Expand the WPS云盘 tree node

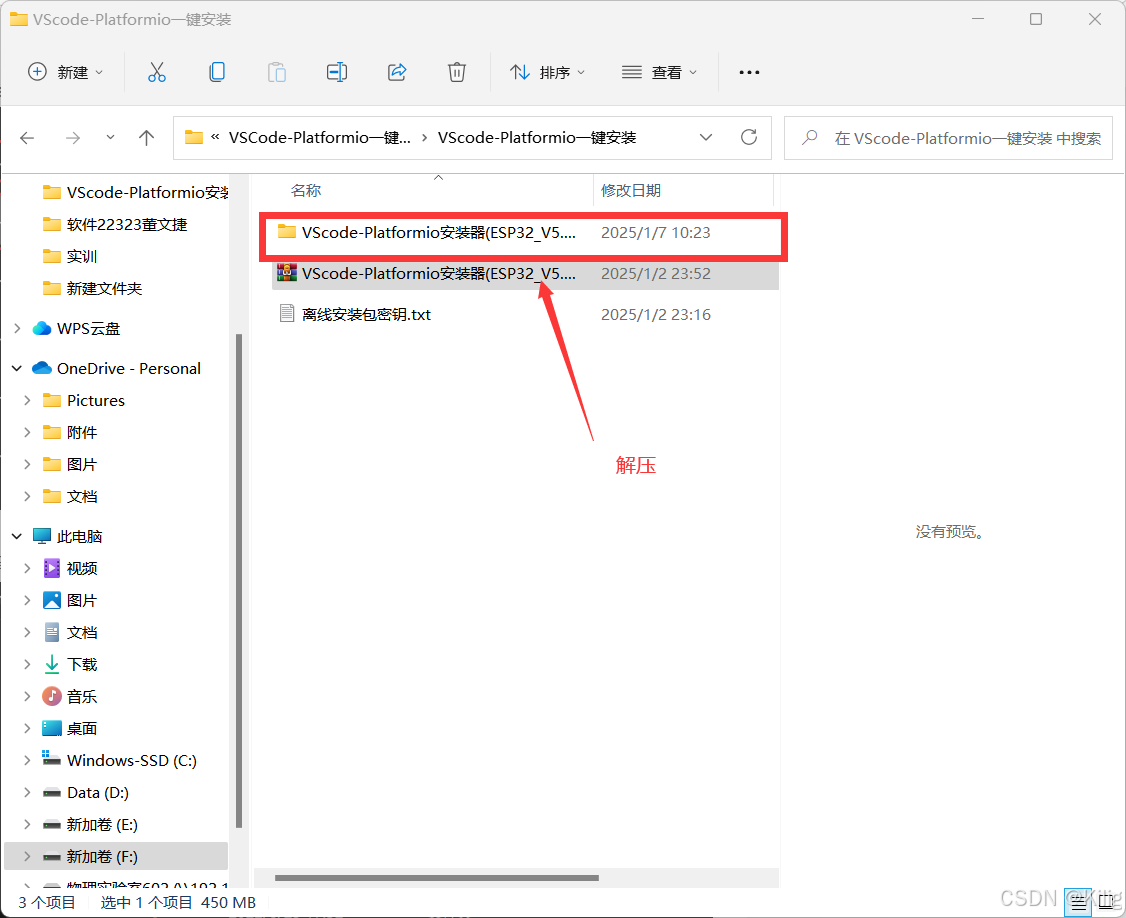(x=17, y=328)
